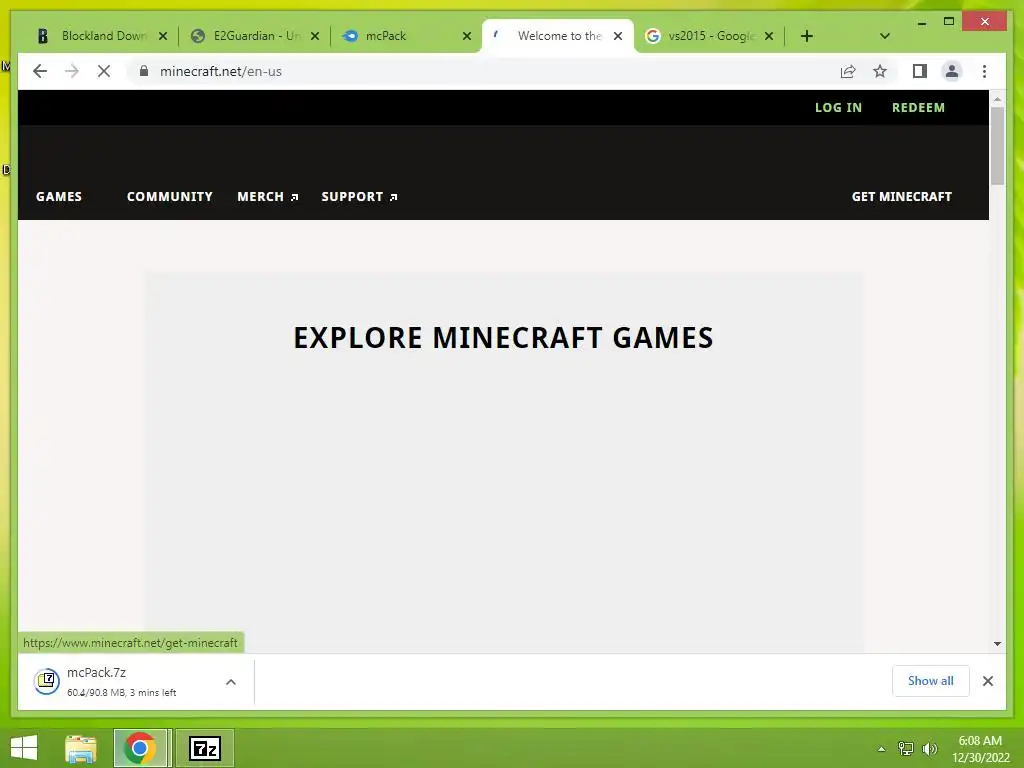Click the page scrollbar thumb
Image resolution: width=1024 pixels, height=768 pixels.
[997, 146]
